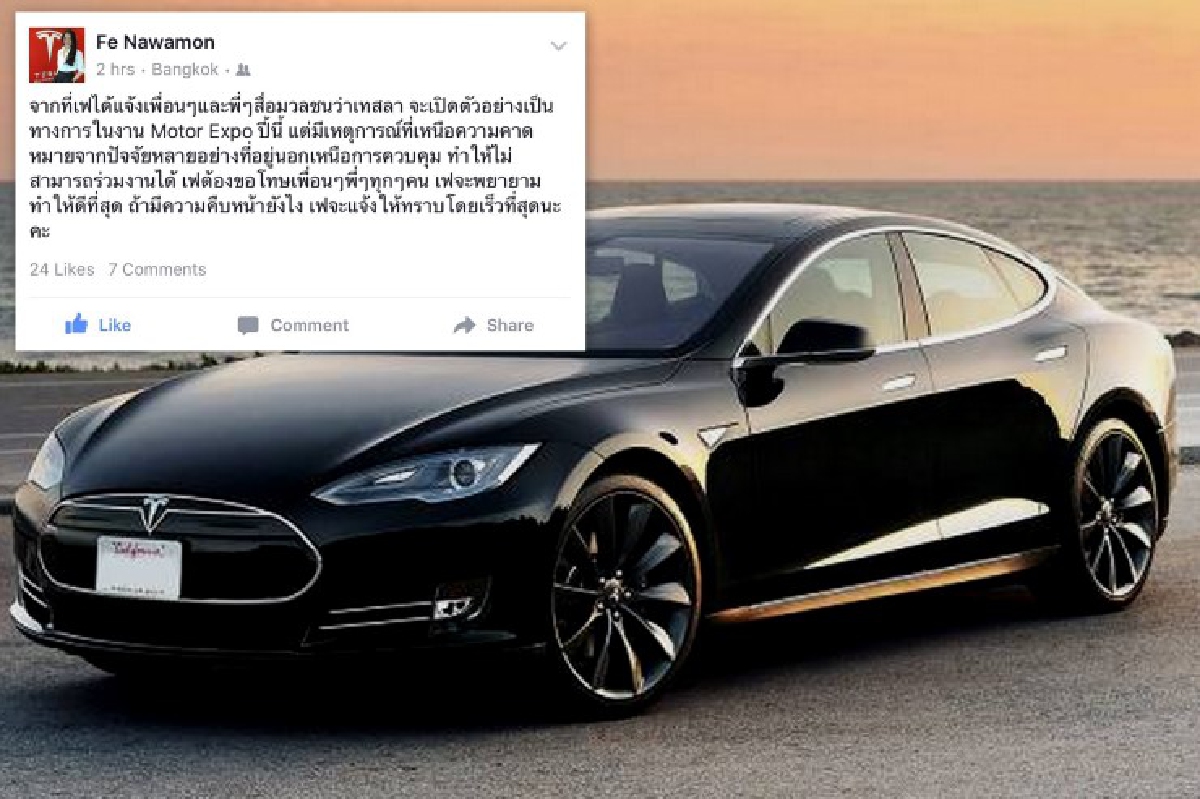The image size is (1200, 799).
Task: Click the Share arrow icon
Action: [464, 325]
